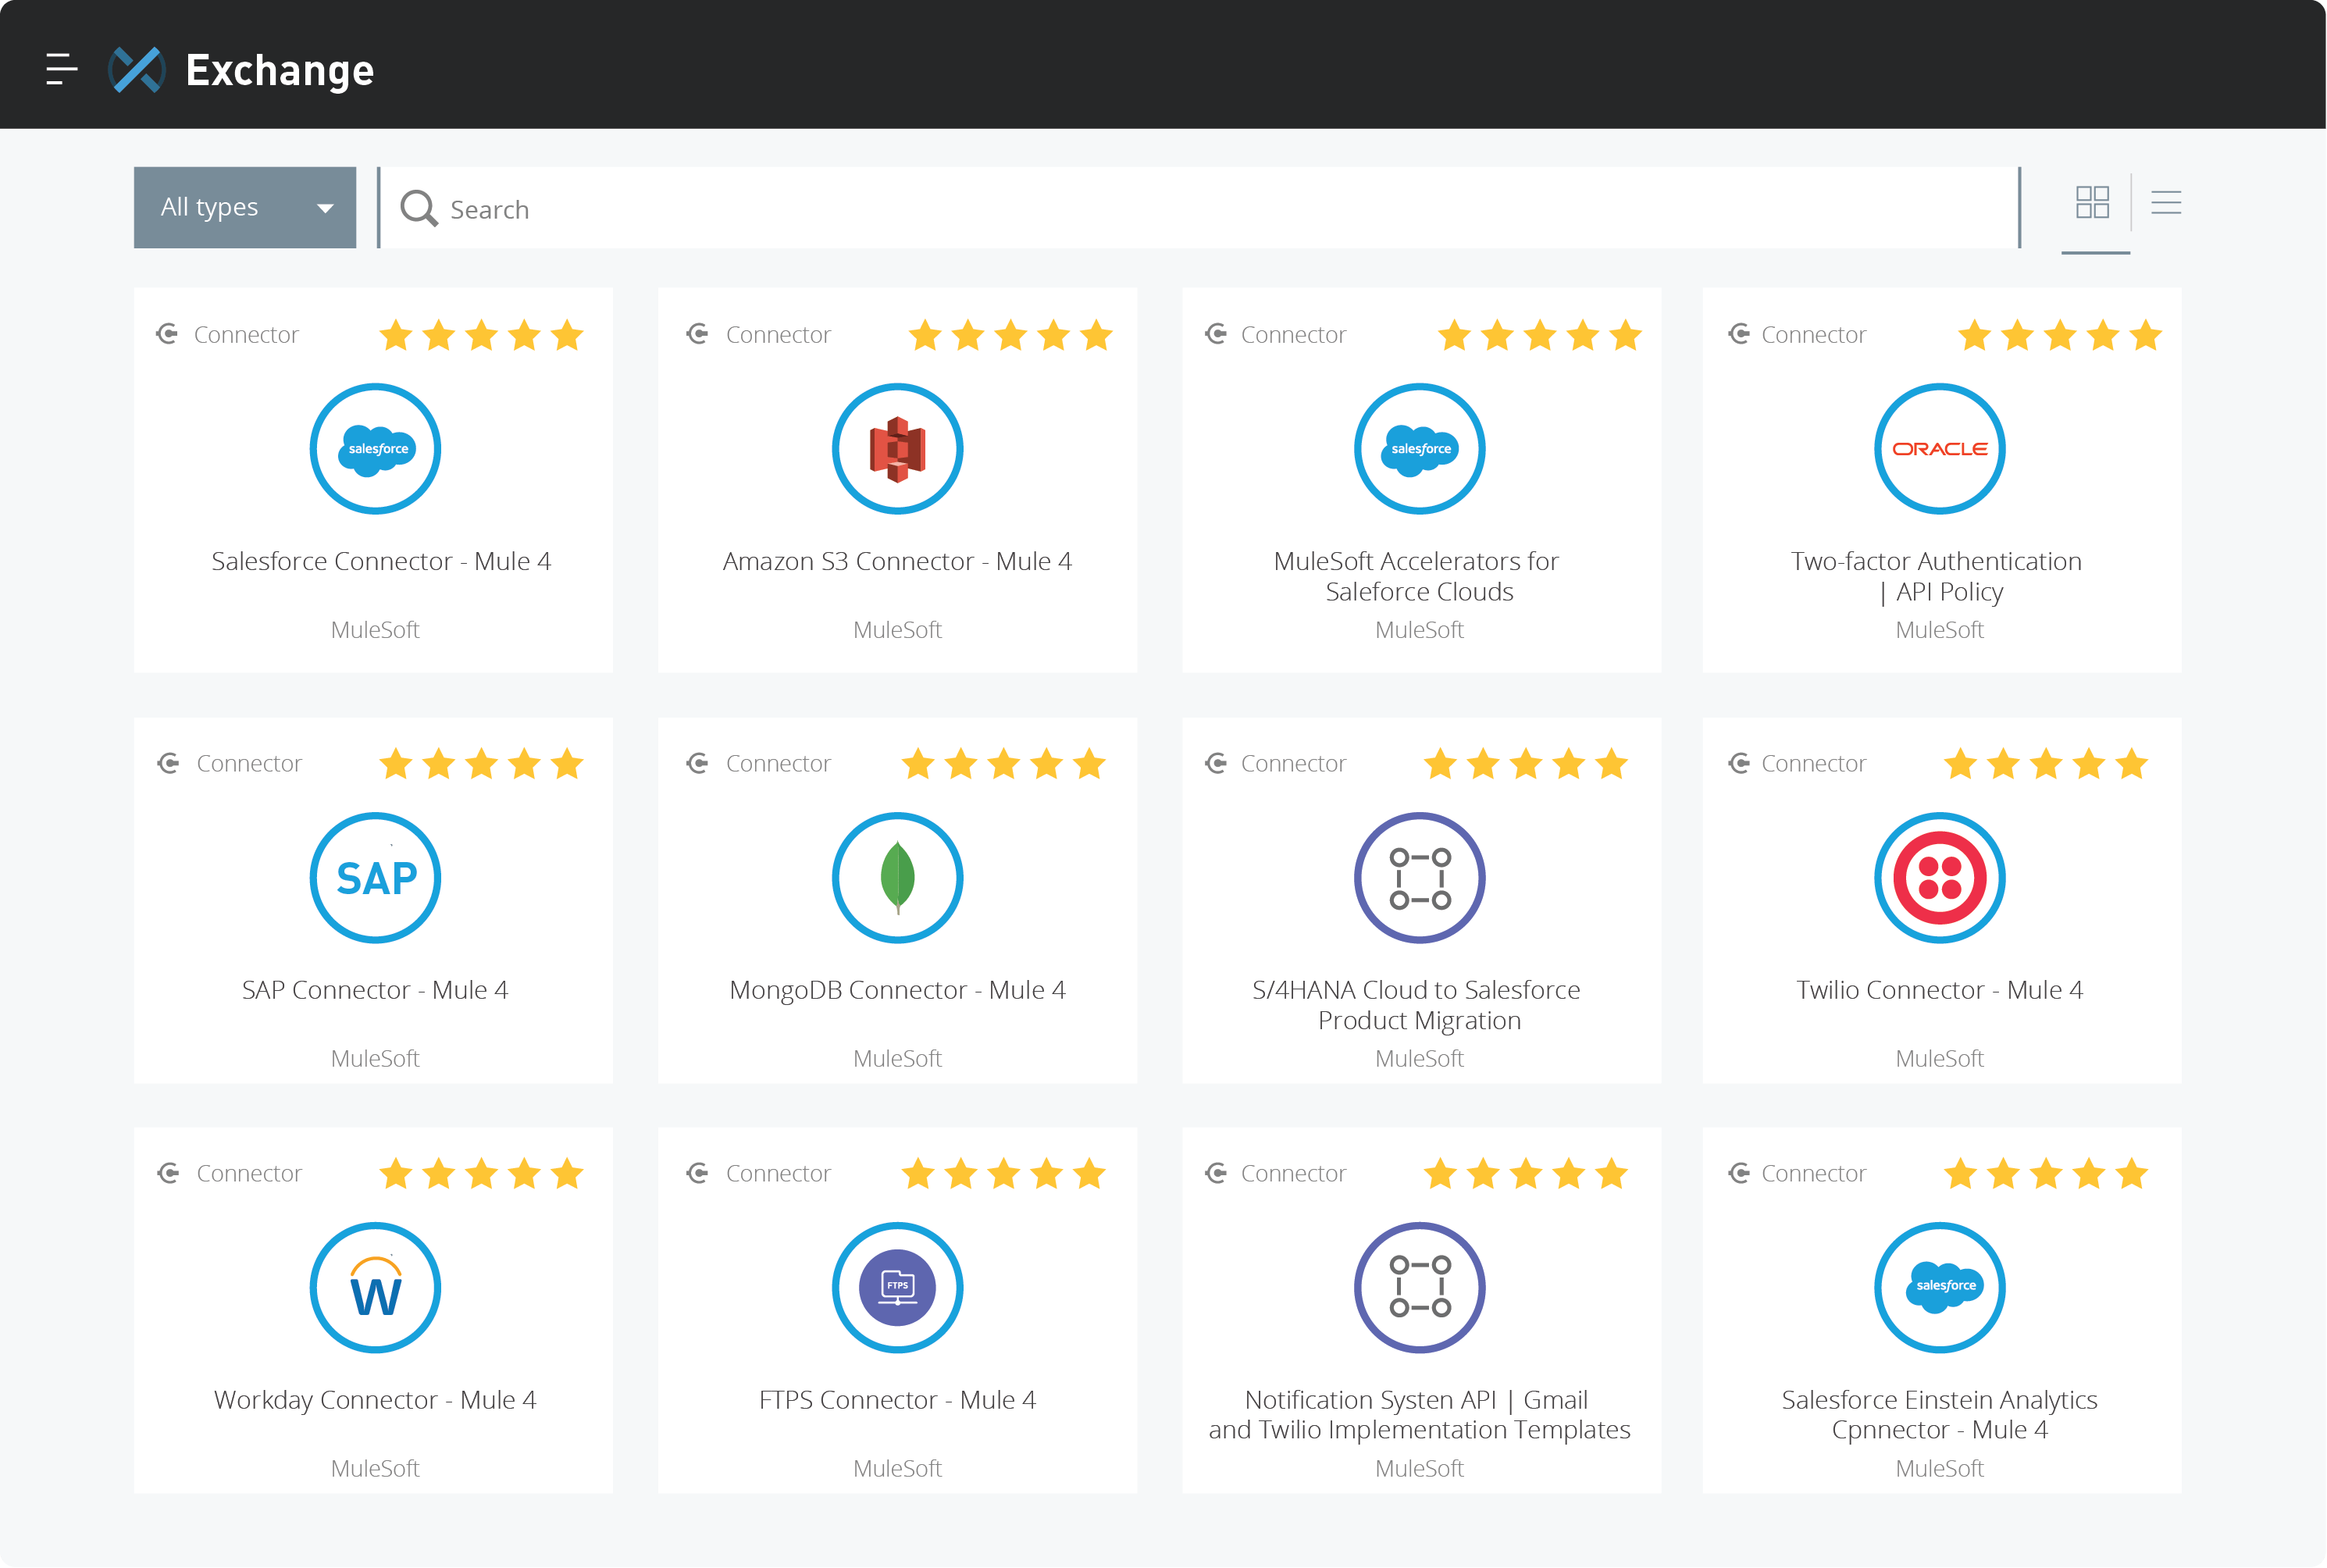This screenshot has width=2327, height=1568.
Task: Select the Exchange app logo menu
Action: tap(138, 66)
